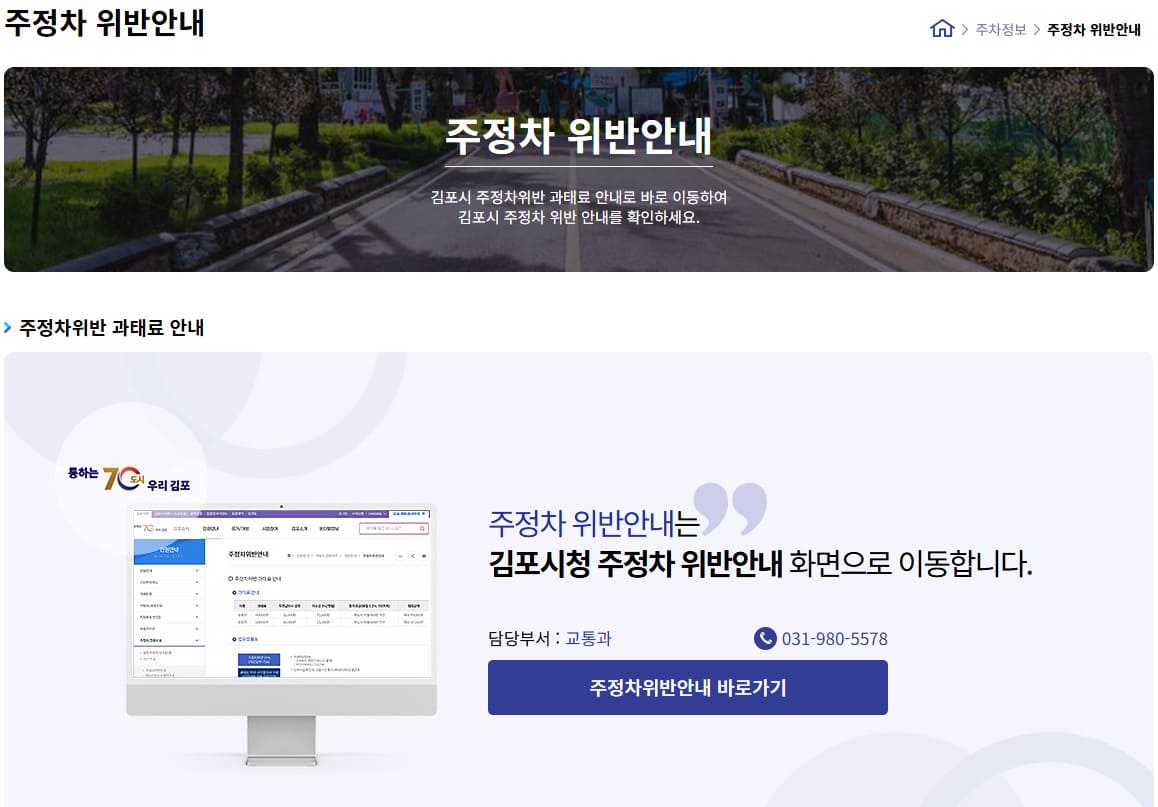This screenshot has height=807, width=1158.
Task: Open the 주차정보 breadcrumb link
Action: tap(992, 30)
